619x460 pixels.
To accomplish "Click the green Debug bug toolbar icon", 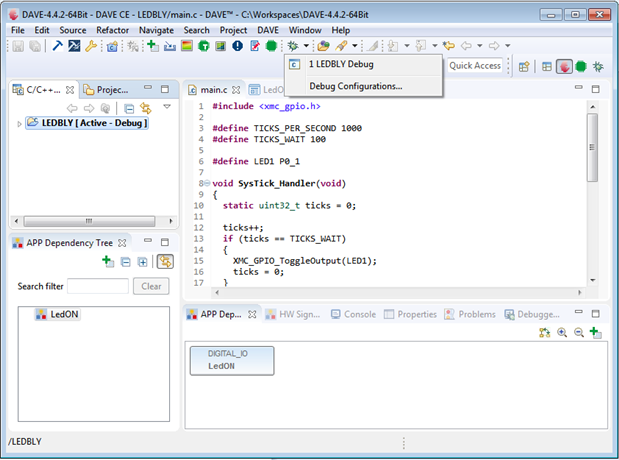I will coord(291,46).
